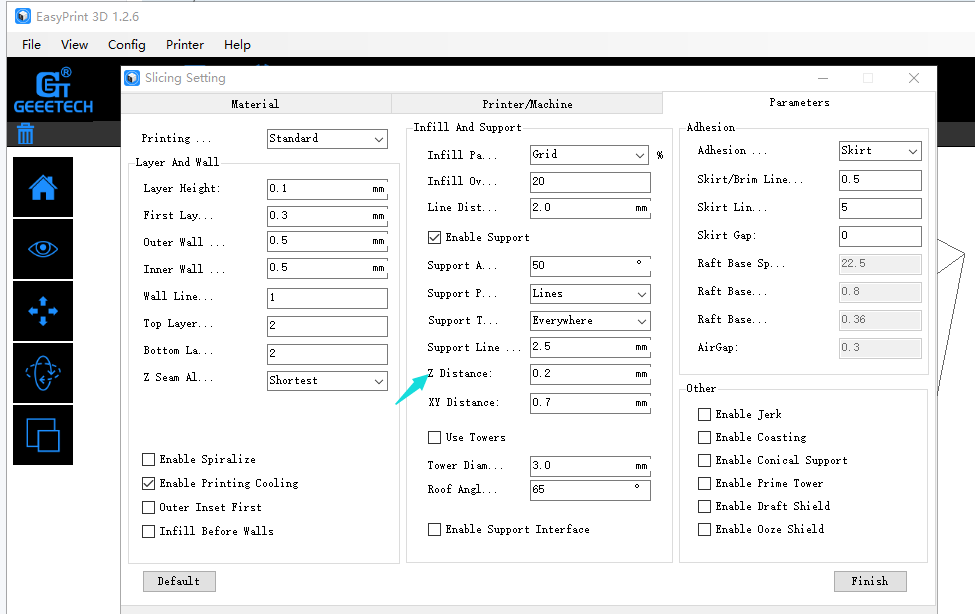Image resolution: width=975 pixels, height=614 pixels.
Task: Expand the Z Seam Alignment dropdown
Action: pos(327,381)
